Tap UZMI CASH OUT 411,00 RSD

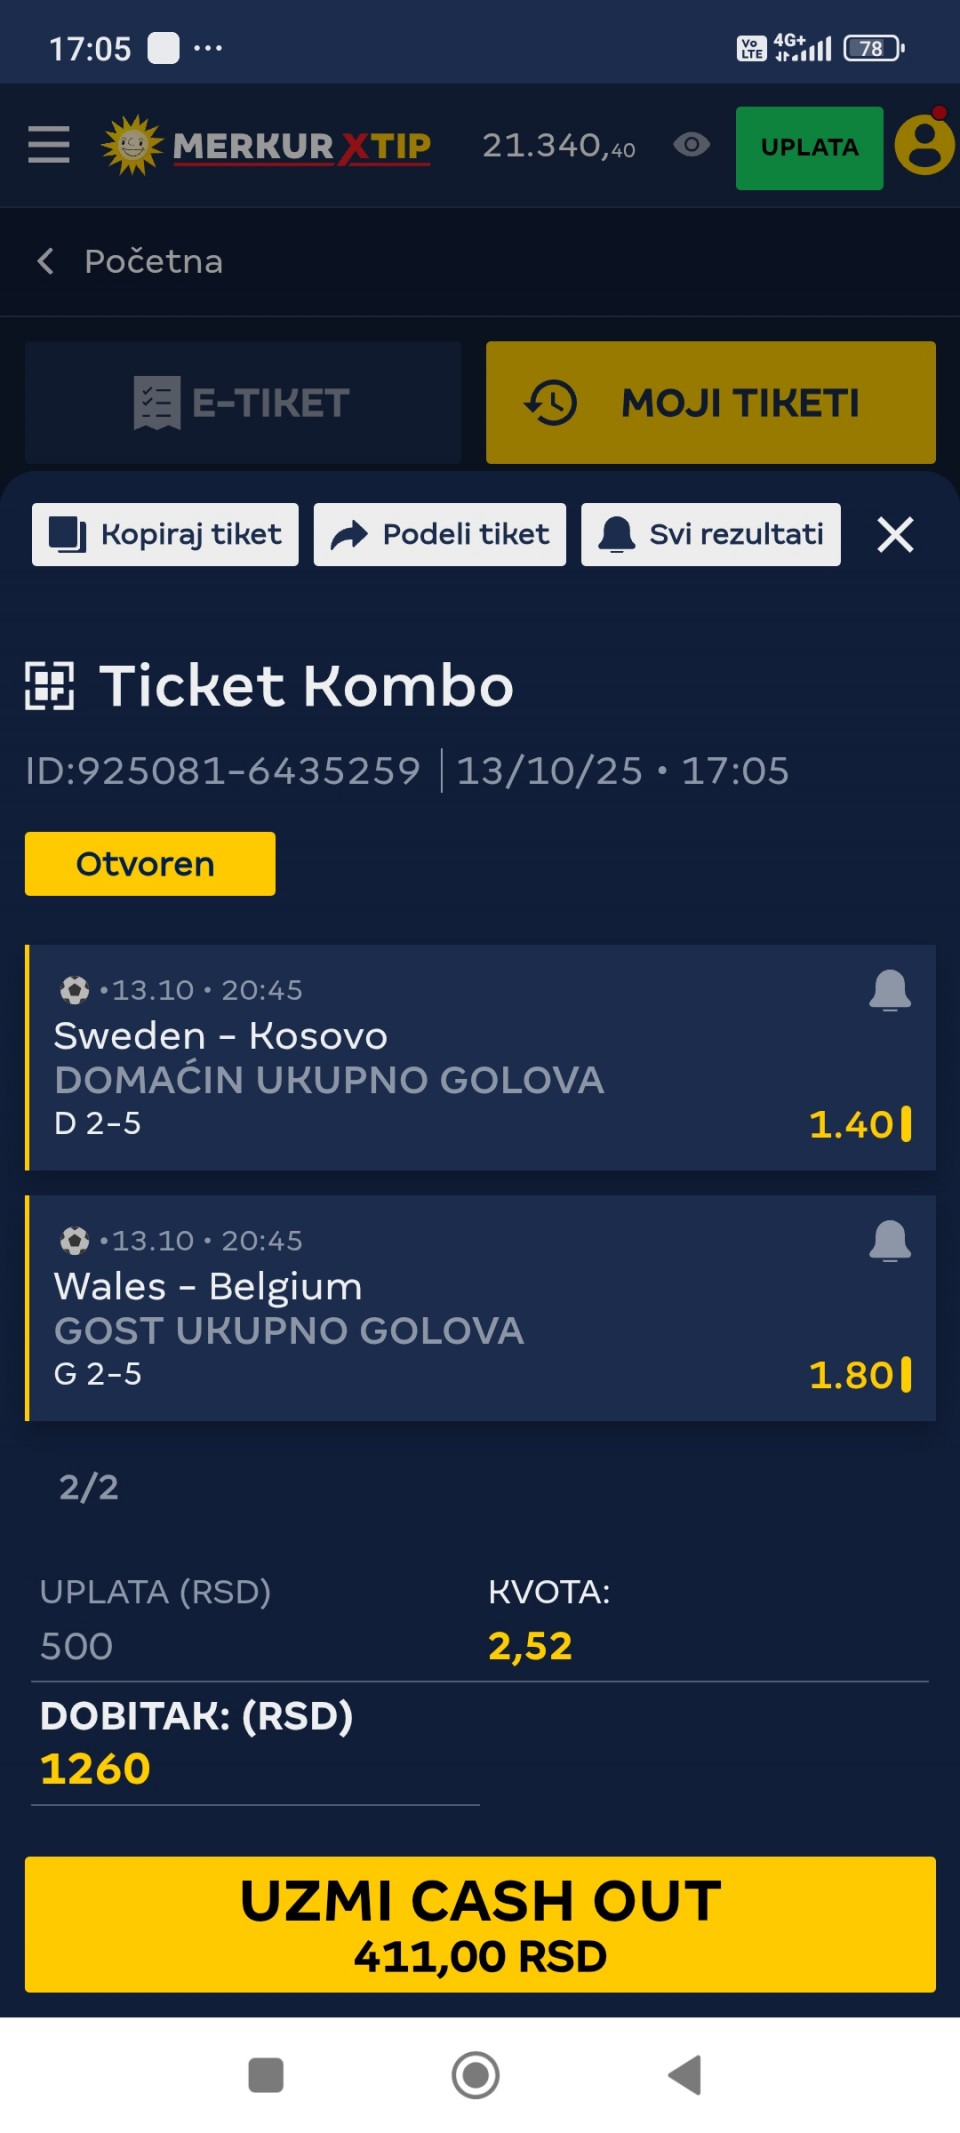click(x=480, y=1924)
